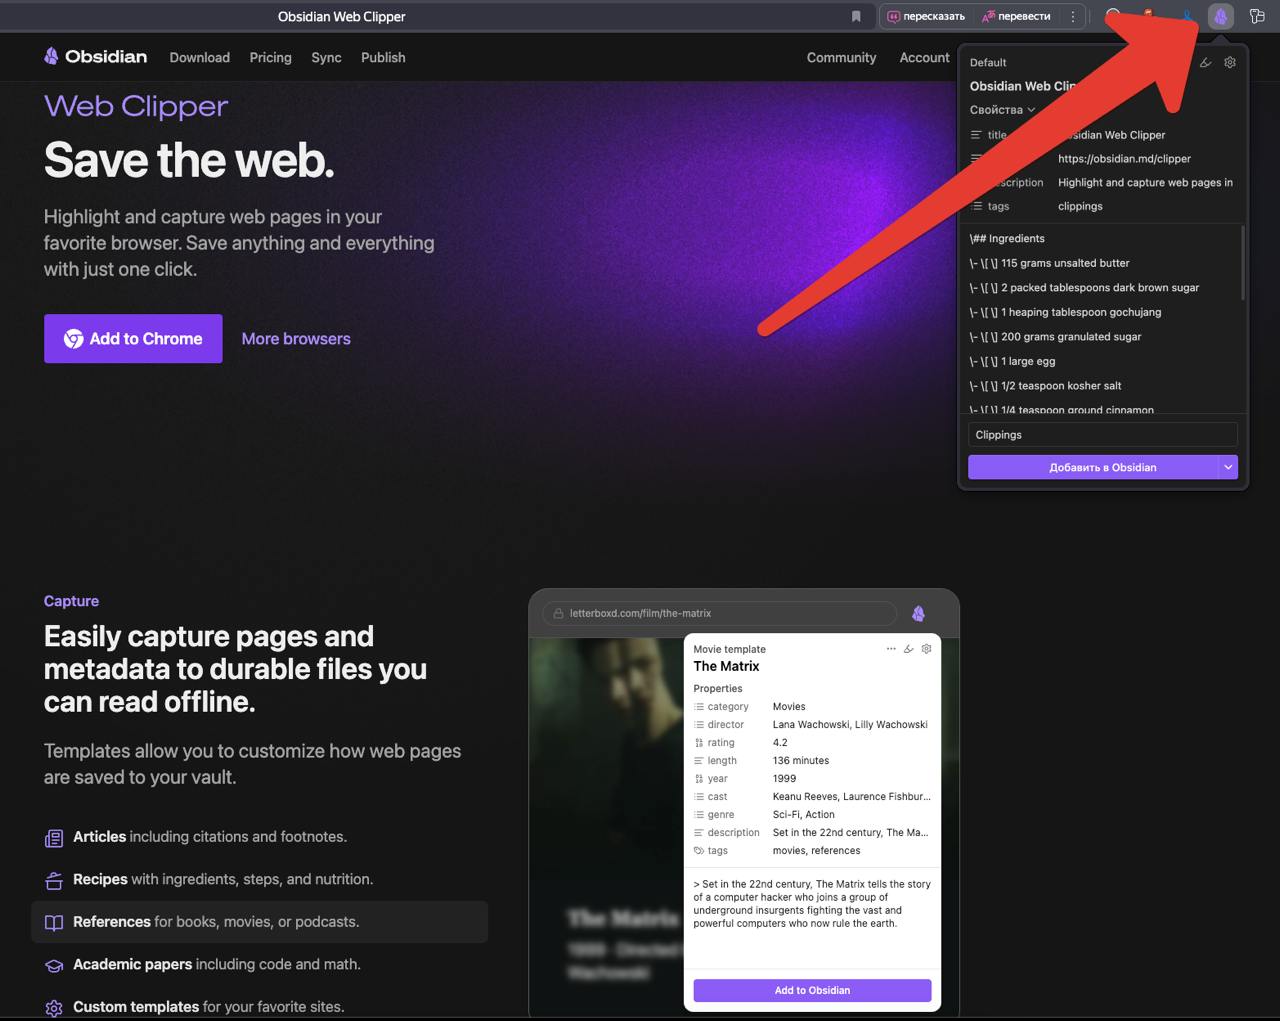Click Add to Obsidian in demo card

click(x=812, y=990)
